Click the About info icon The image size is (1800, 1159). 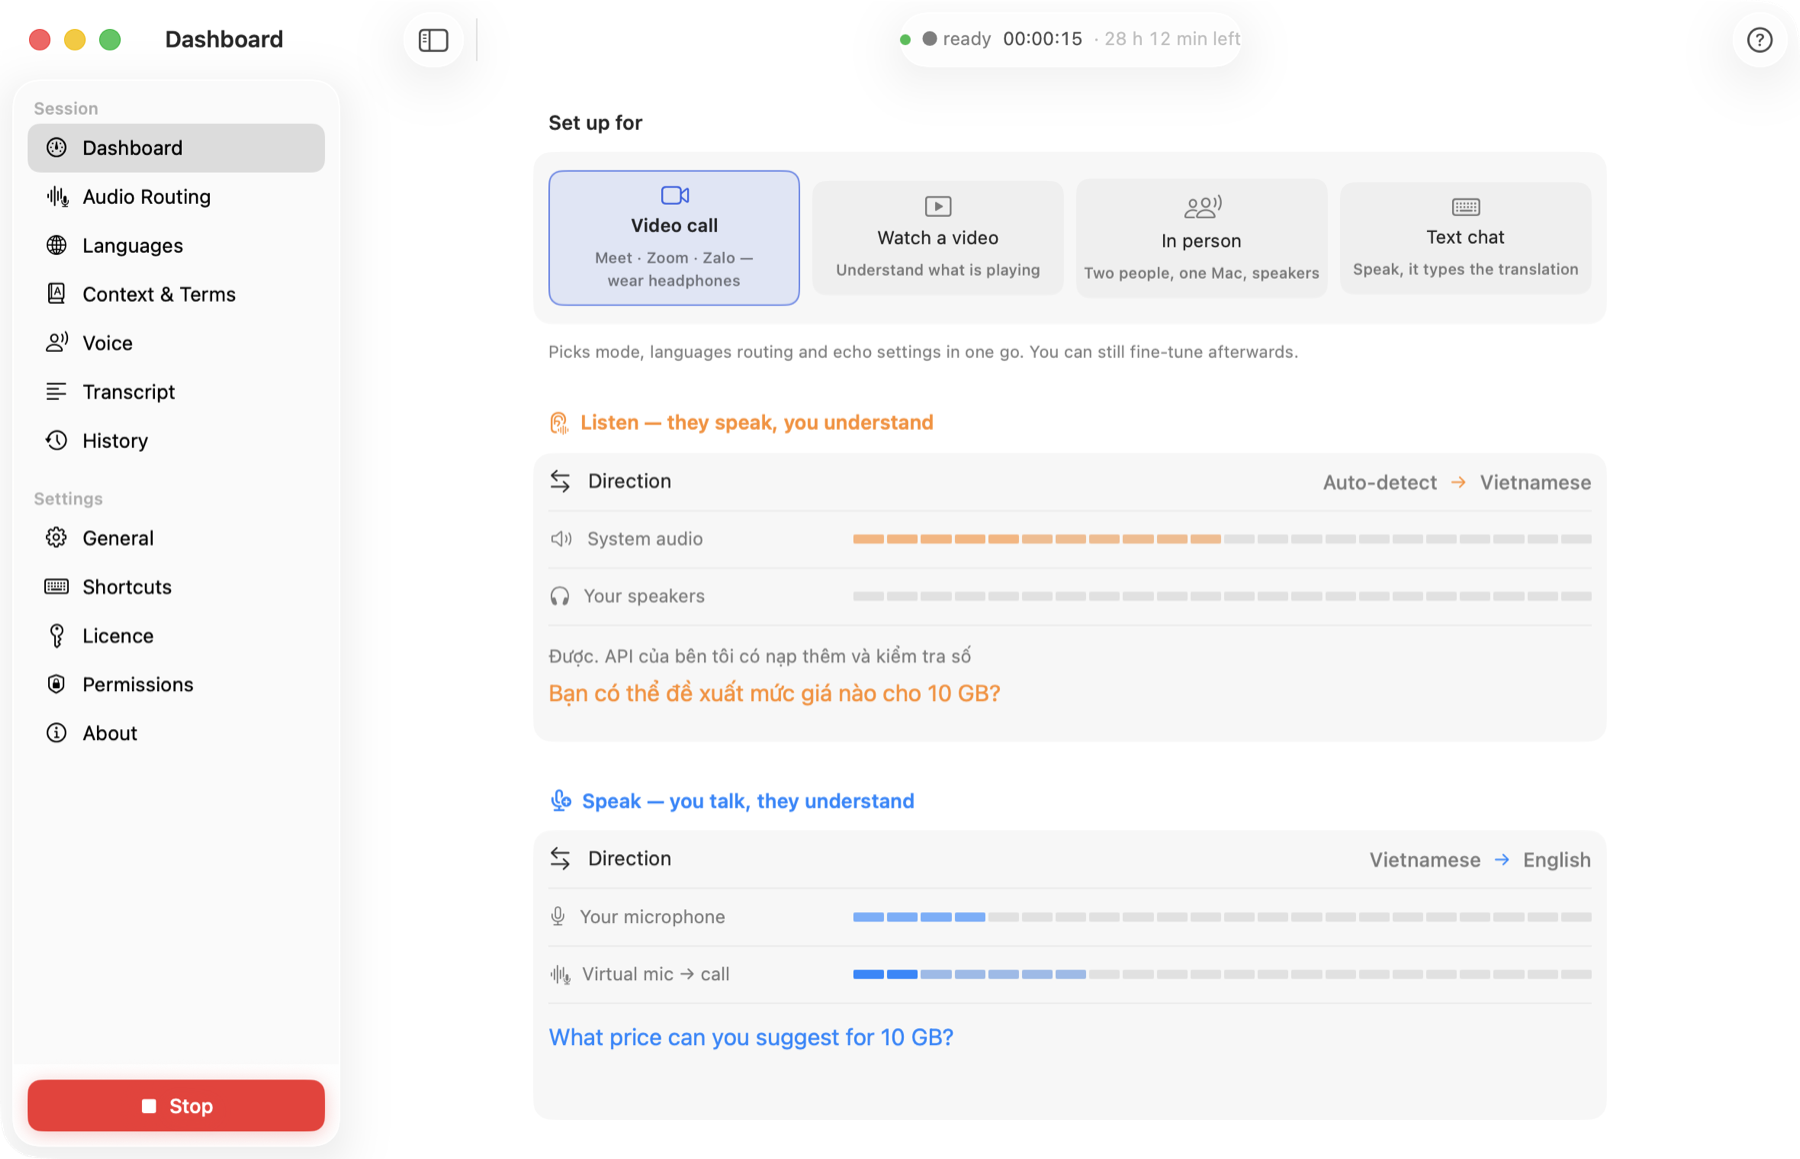tap(57, 733)
